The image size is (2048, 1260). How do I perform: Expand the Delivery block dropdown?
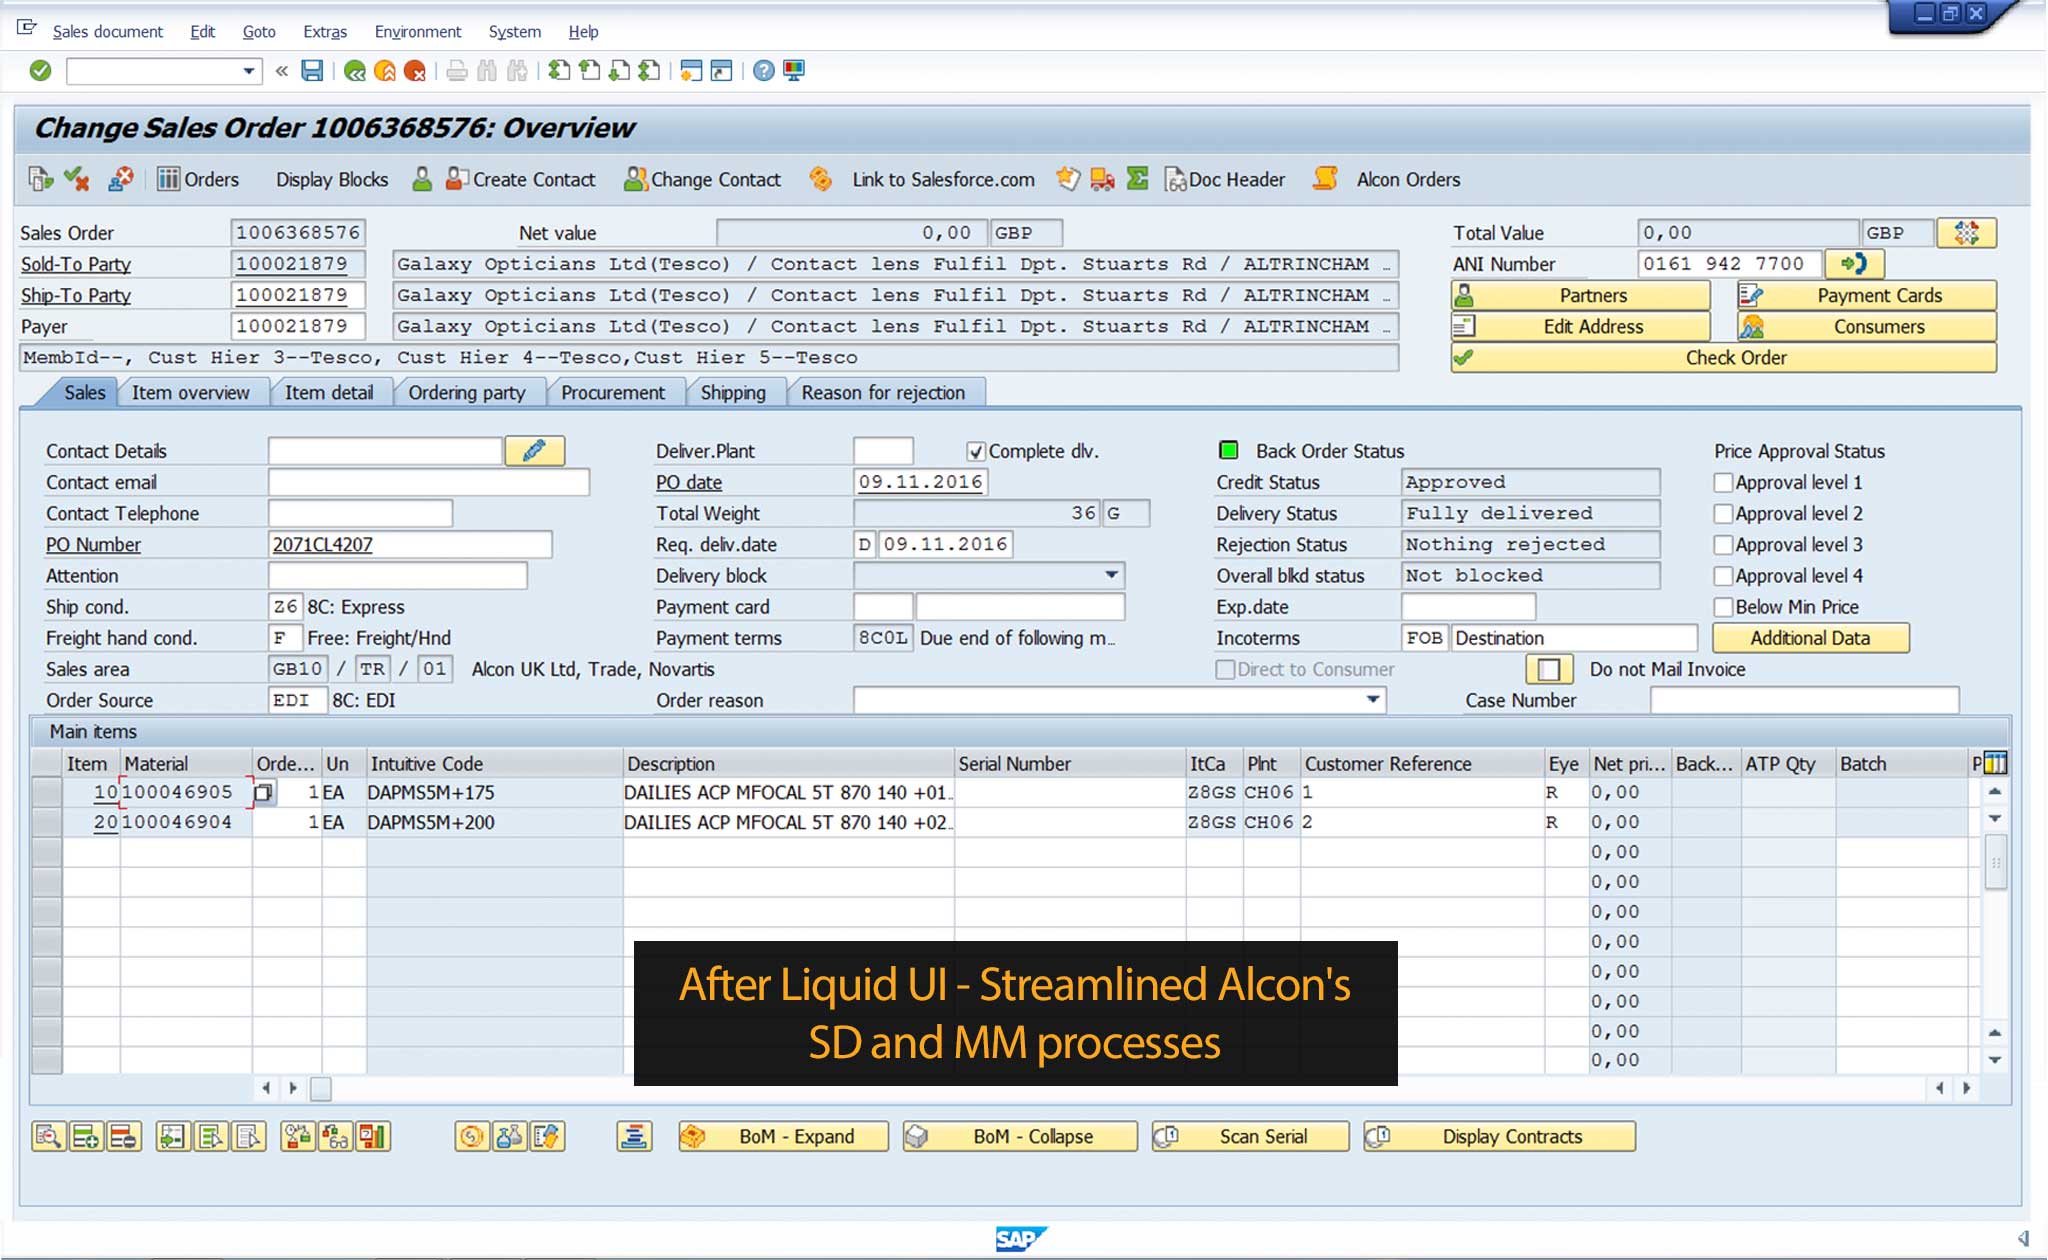1111,576
